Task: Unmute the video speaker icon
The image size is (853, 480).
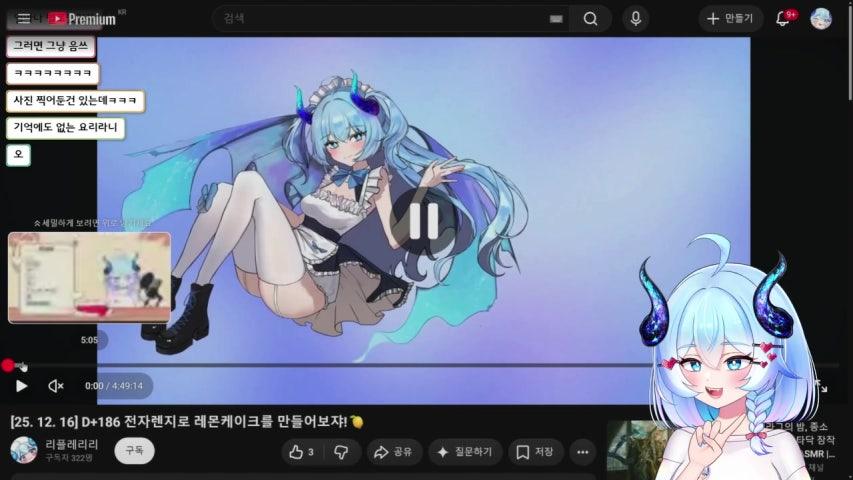Action: coord(55,386)
